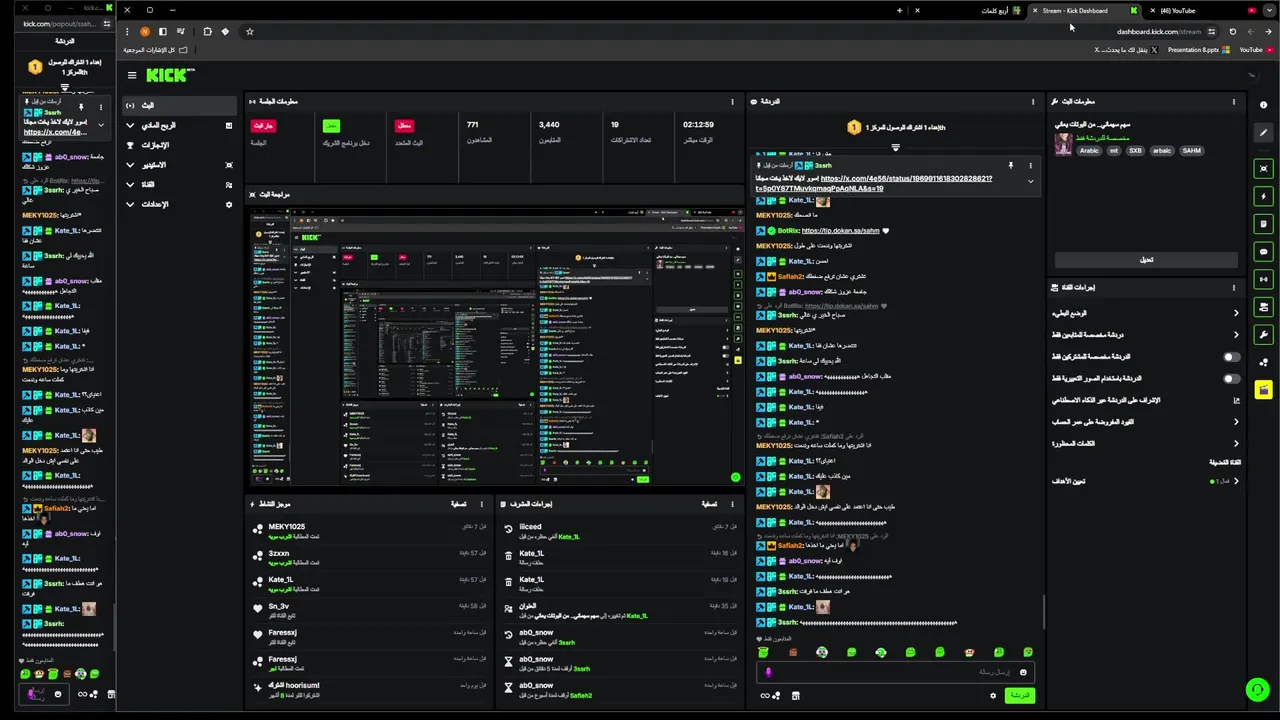Click the 3zxxn entry in activity feed
This screenshot has height=720, width=1280.
click(370, 557)
